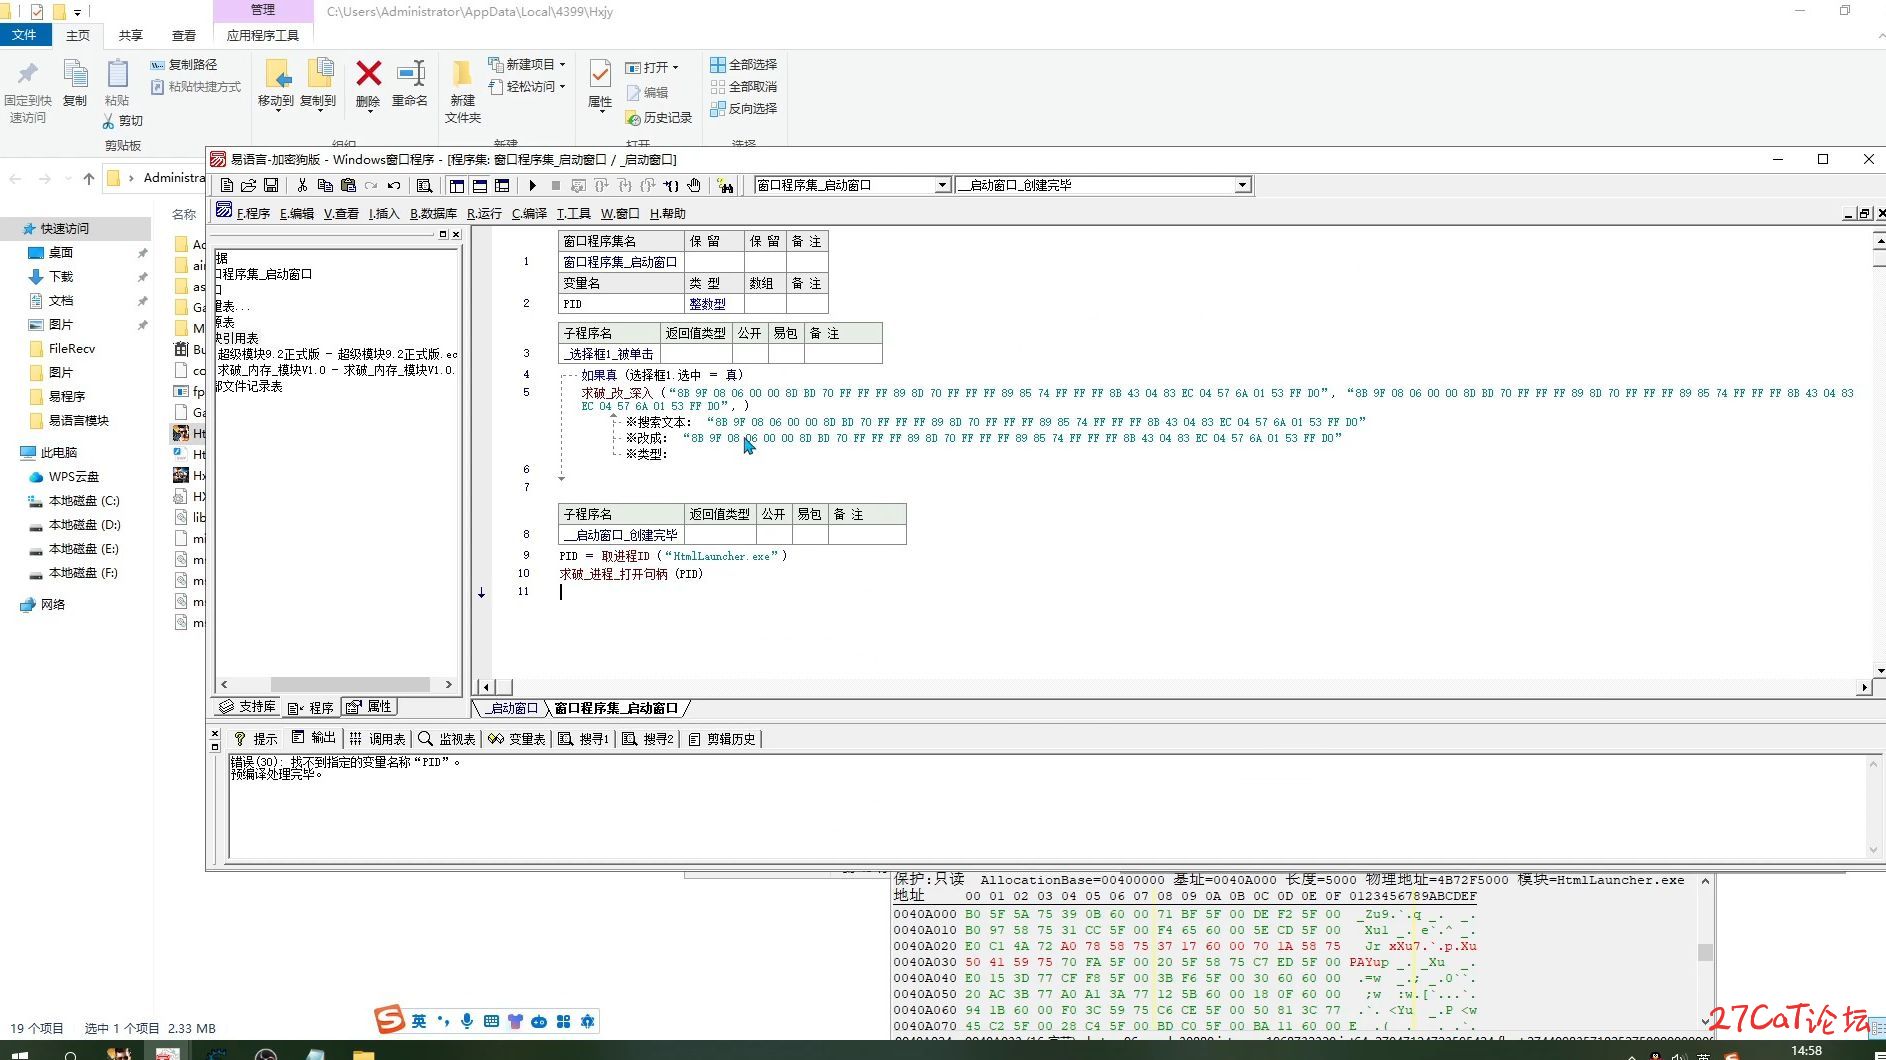Open the Find magnifier toolbar icon
The width and height of the screenshot is (1886, 1060).
[x=424, y=185]
